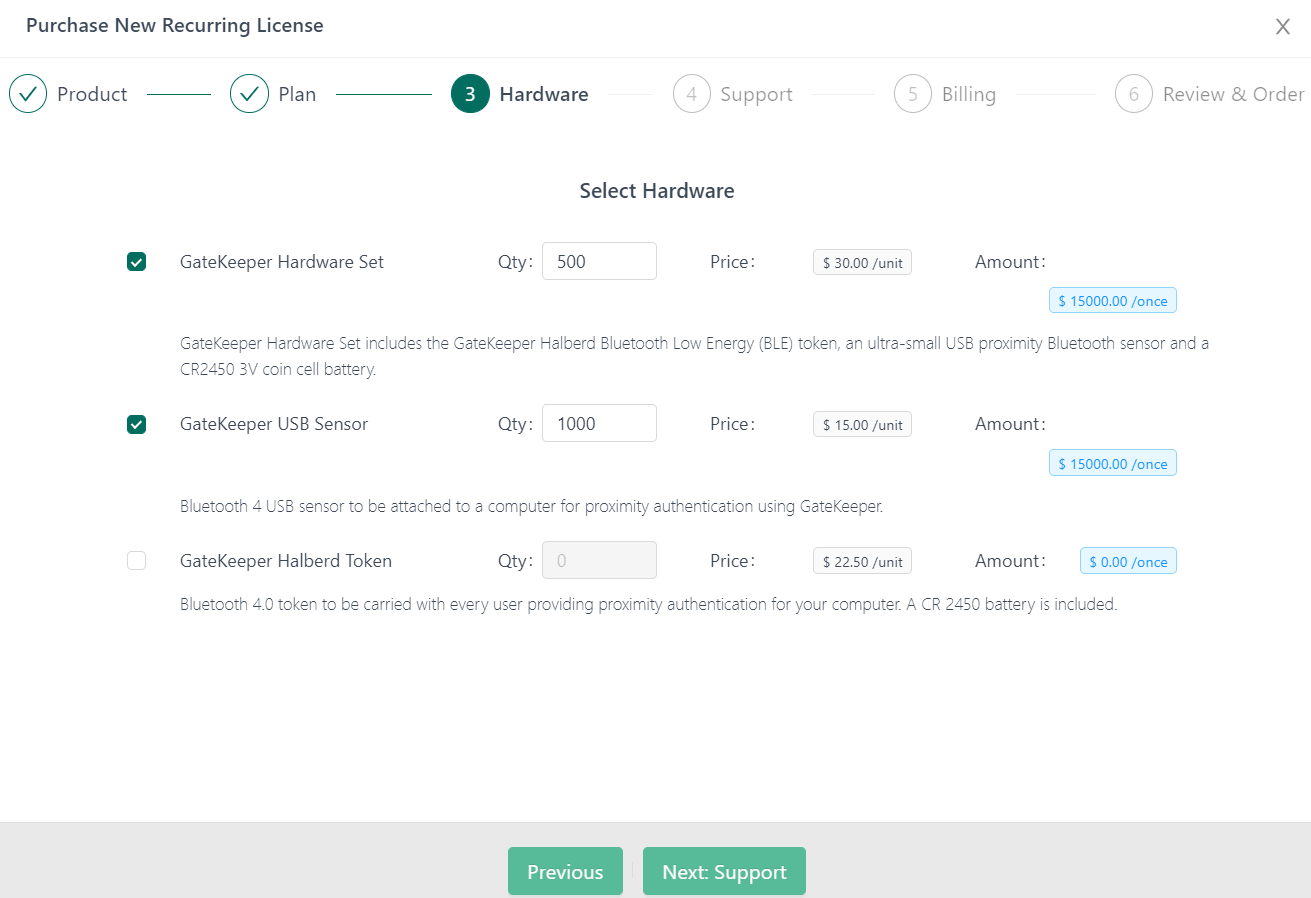
Task: Click the $ 22.50 /unit price badge
Action: pyautogui.click(x=861, y=560)
